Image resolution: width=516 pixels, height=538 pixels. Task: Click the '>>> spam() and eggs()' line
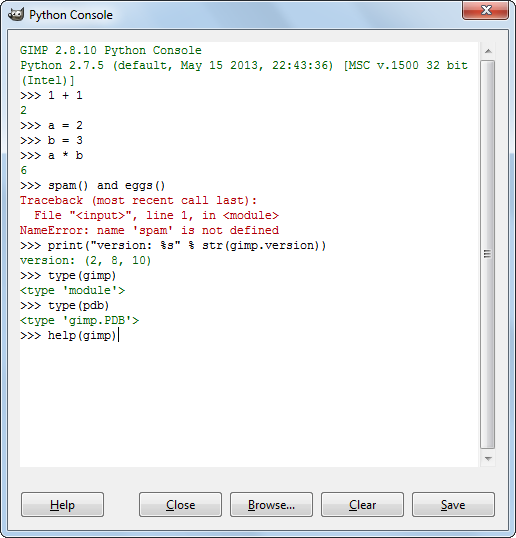(93, 186)
